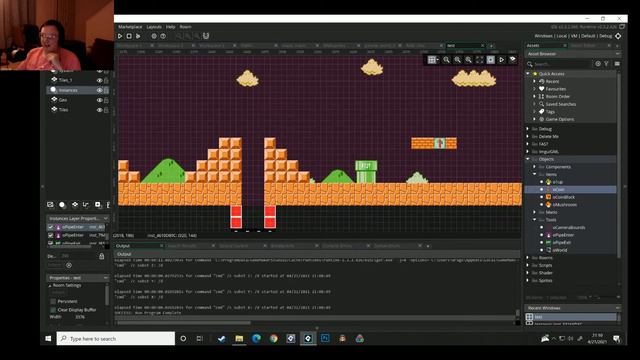The width and height of the screenshot is (640, 360).
Task: Toggle the room editor grid icon
Action: point(431,60)
